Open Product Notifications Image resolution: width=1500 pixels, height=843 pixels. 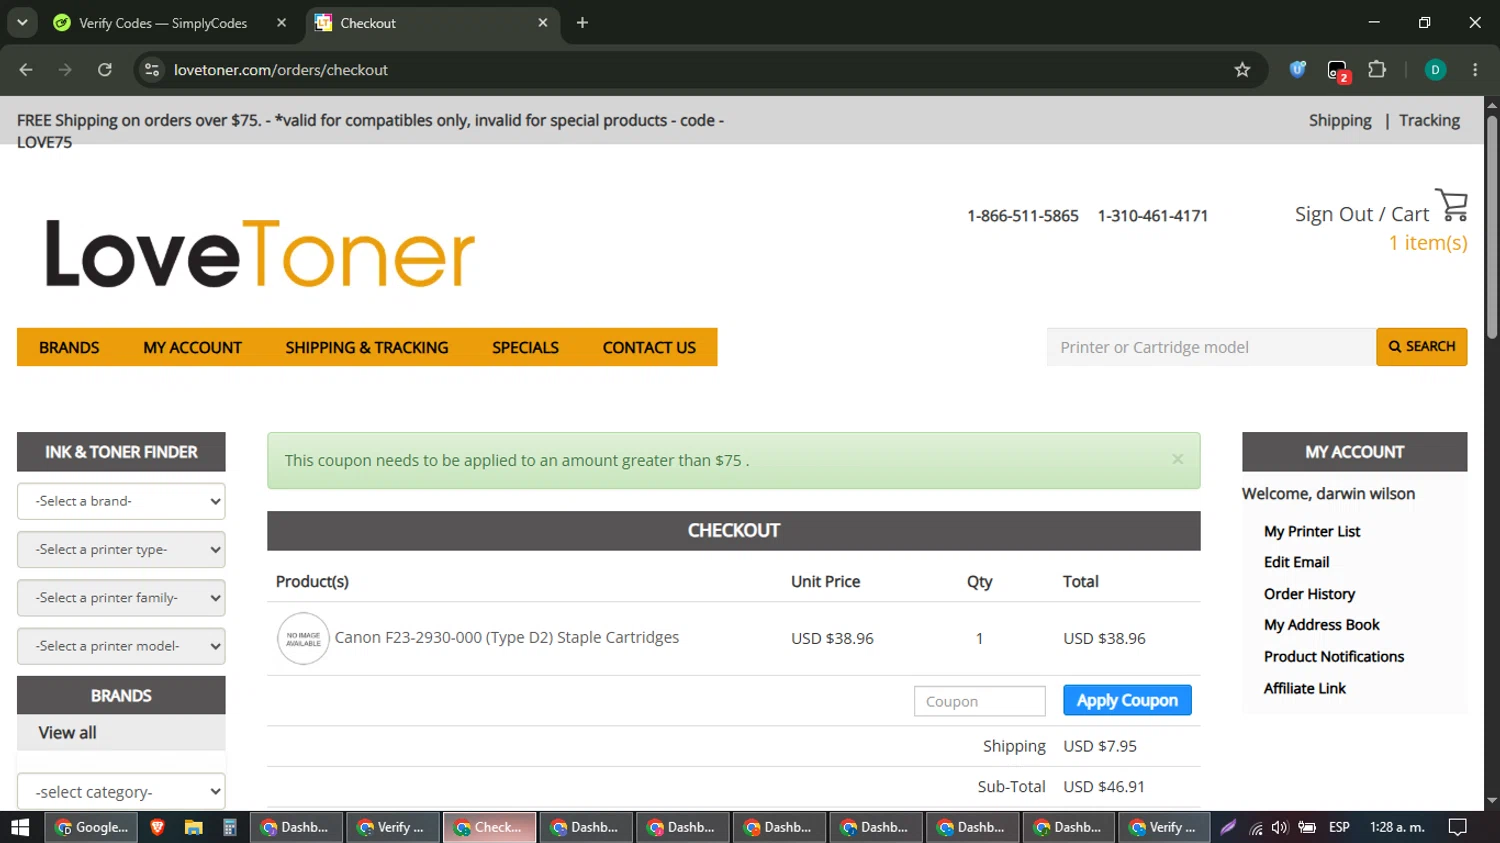(x=1334, y=656)
